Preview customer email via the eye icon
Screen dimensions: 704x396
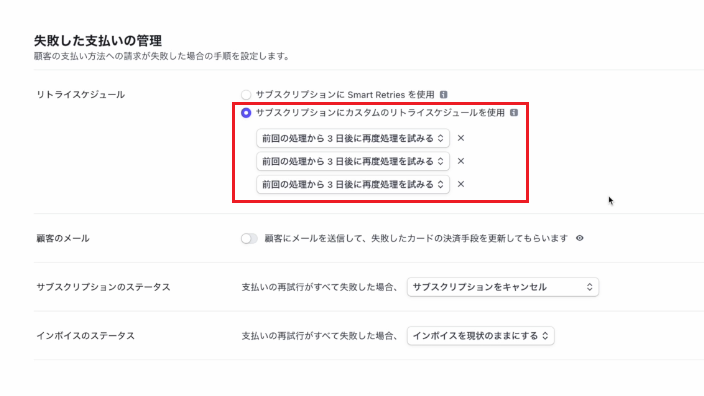coord(580,238)
